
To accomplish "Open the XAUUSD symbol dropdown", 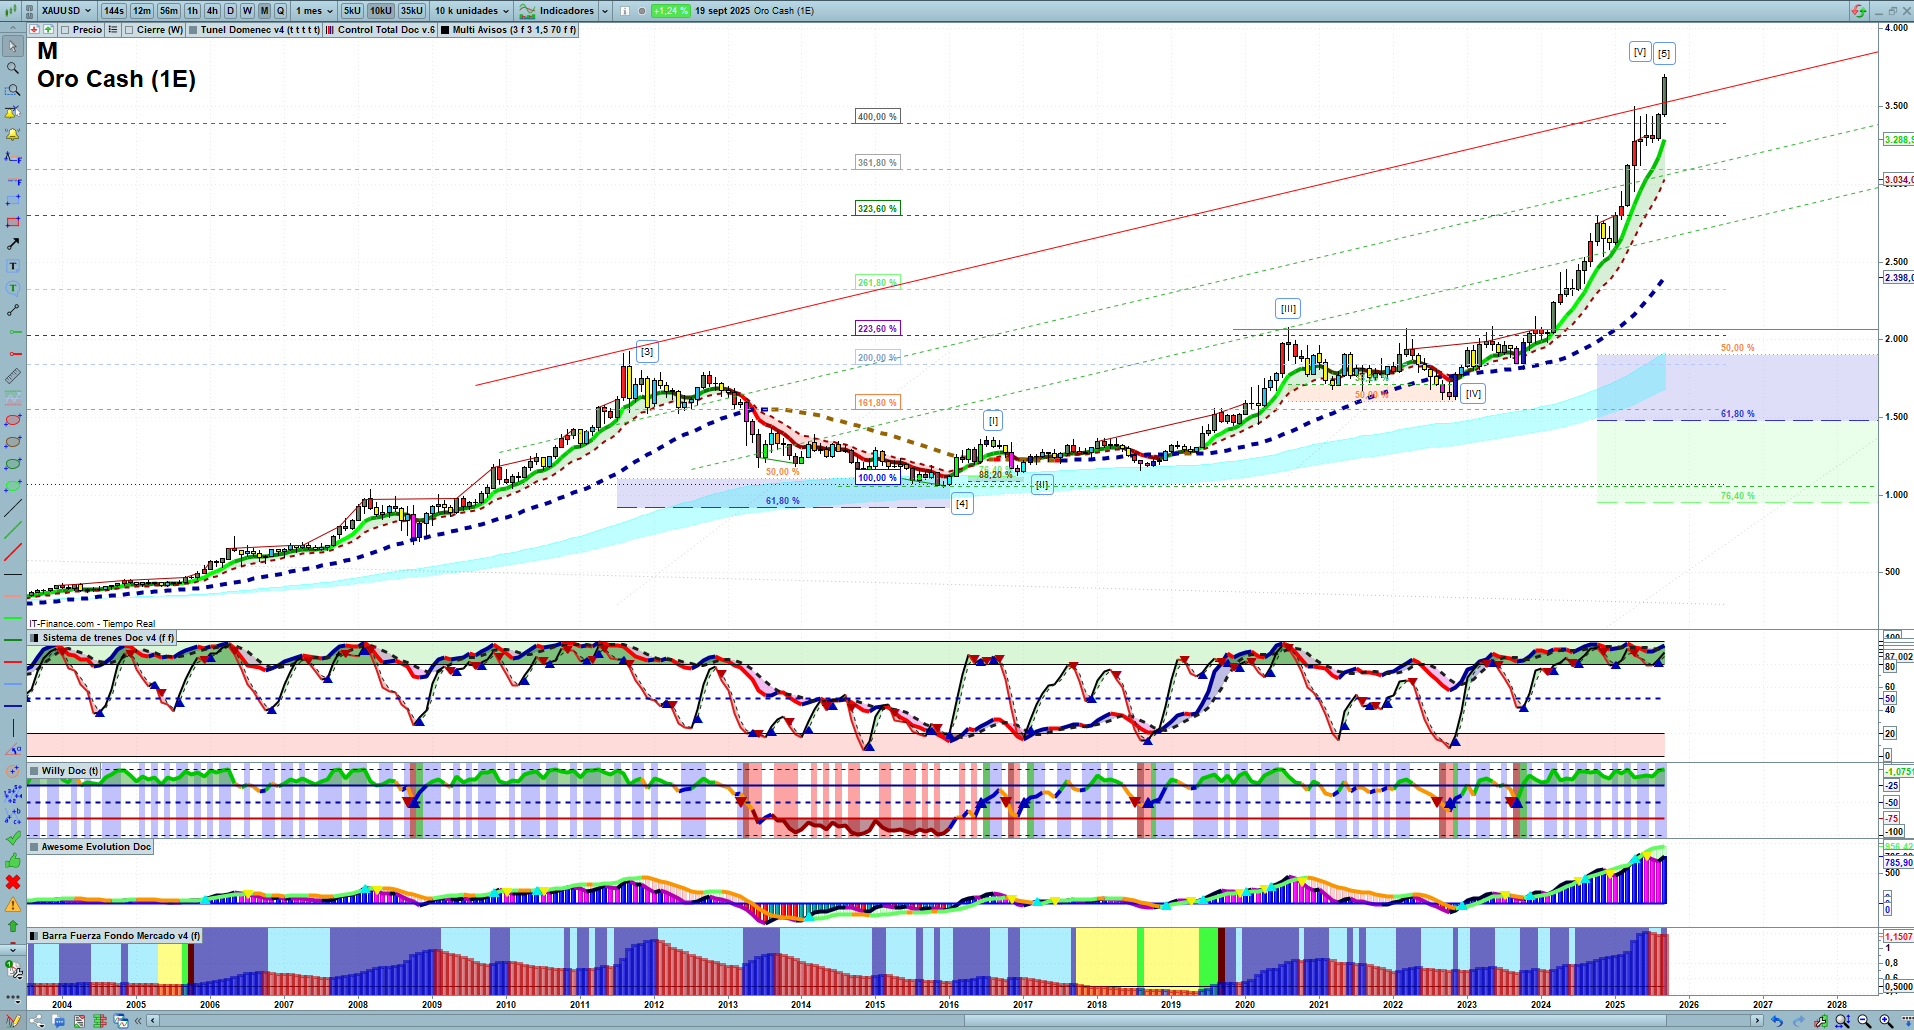I will click(66, 11).
